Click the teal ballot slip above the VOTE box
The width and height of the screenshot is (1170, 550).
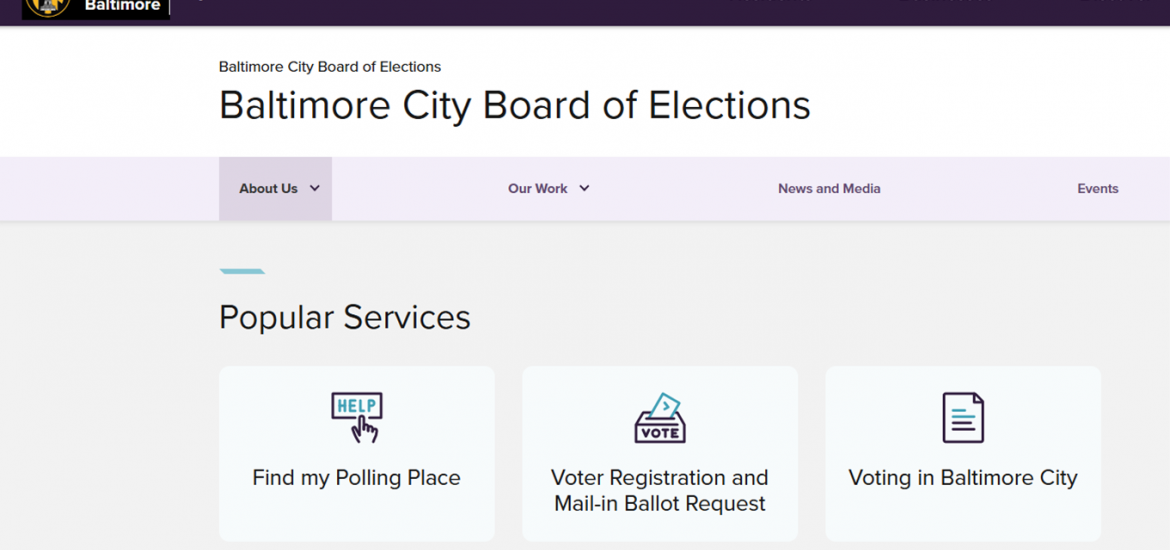[x=664, y=405]
